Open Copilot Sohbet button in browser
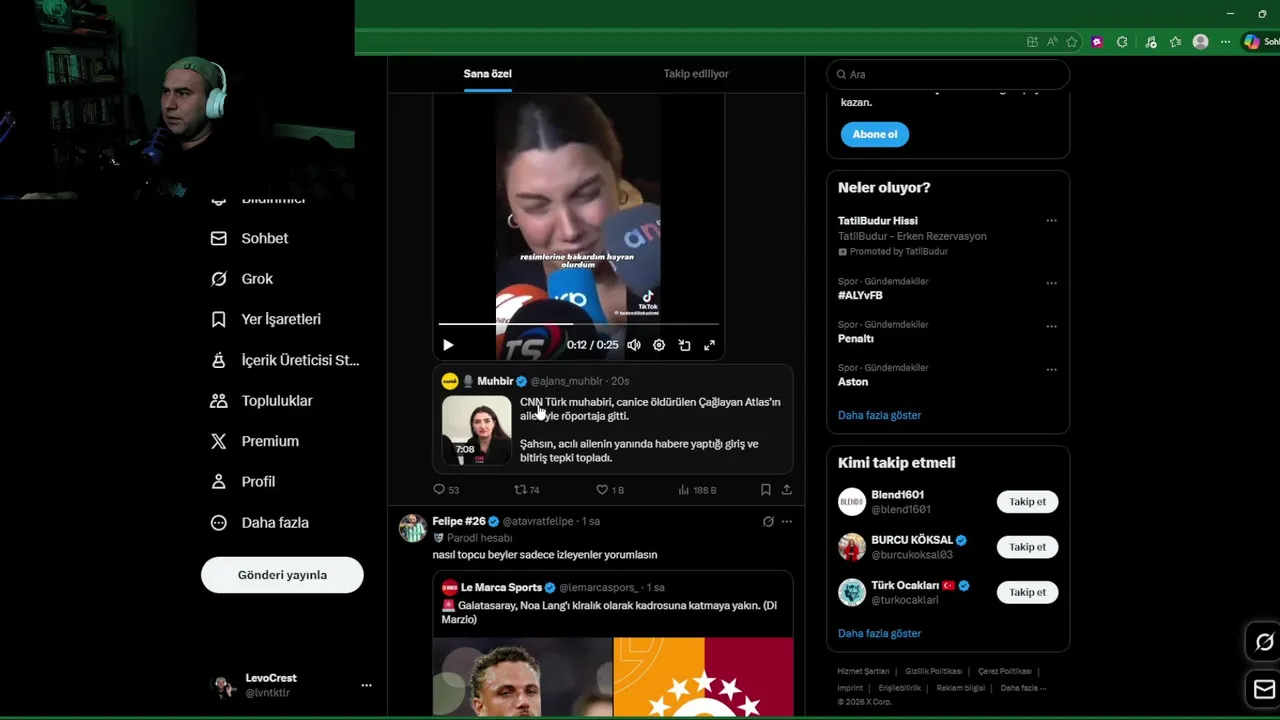 [1261, 42]
